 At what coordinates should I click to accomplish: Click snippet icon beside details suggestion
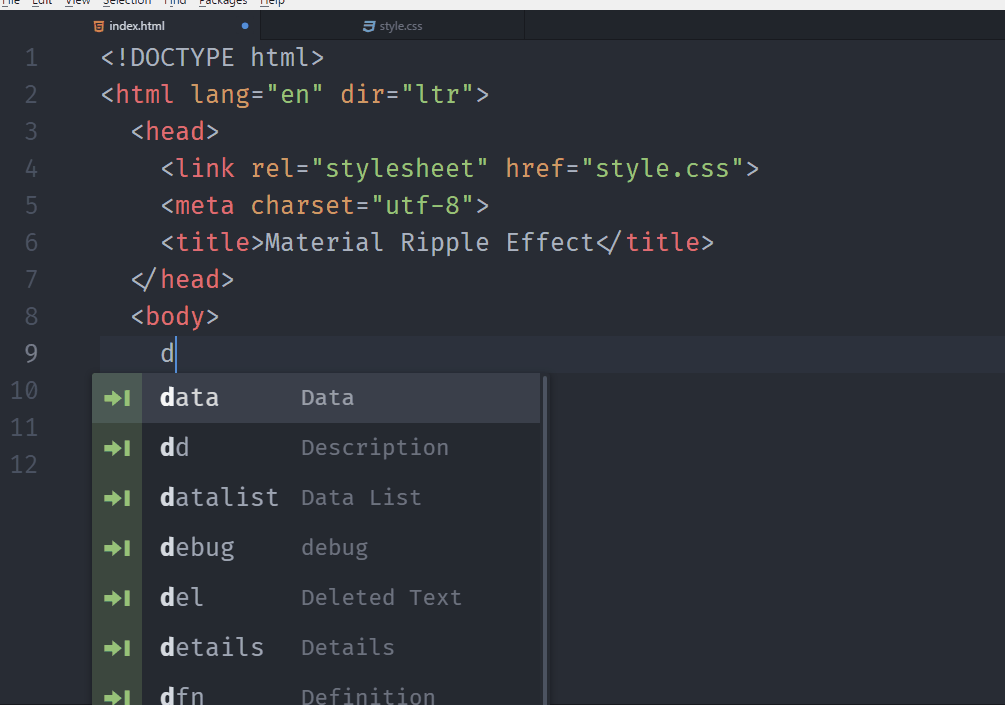[117, 647]
